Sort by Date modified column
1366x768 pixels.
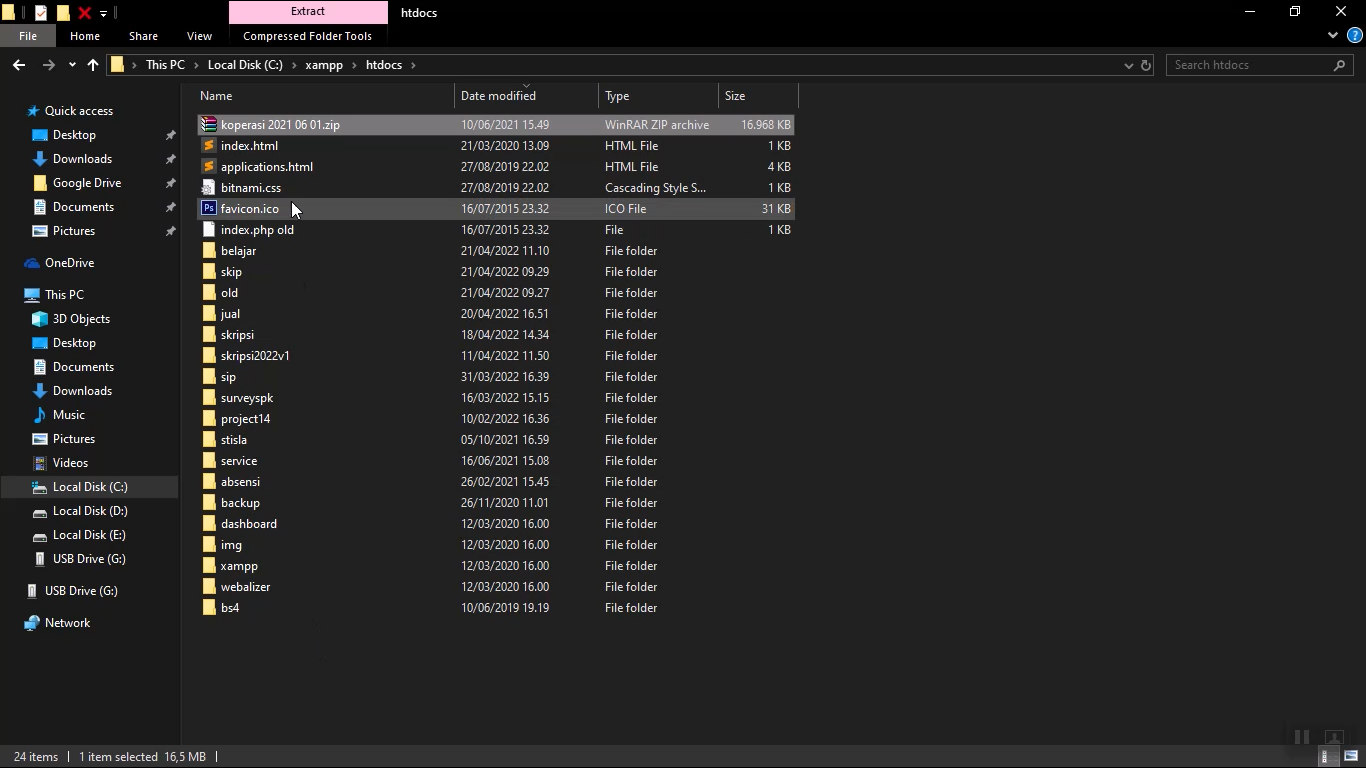[527, 96]
